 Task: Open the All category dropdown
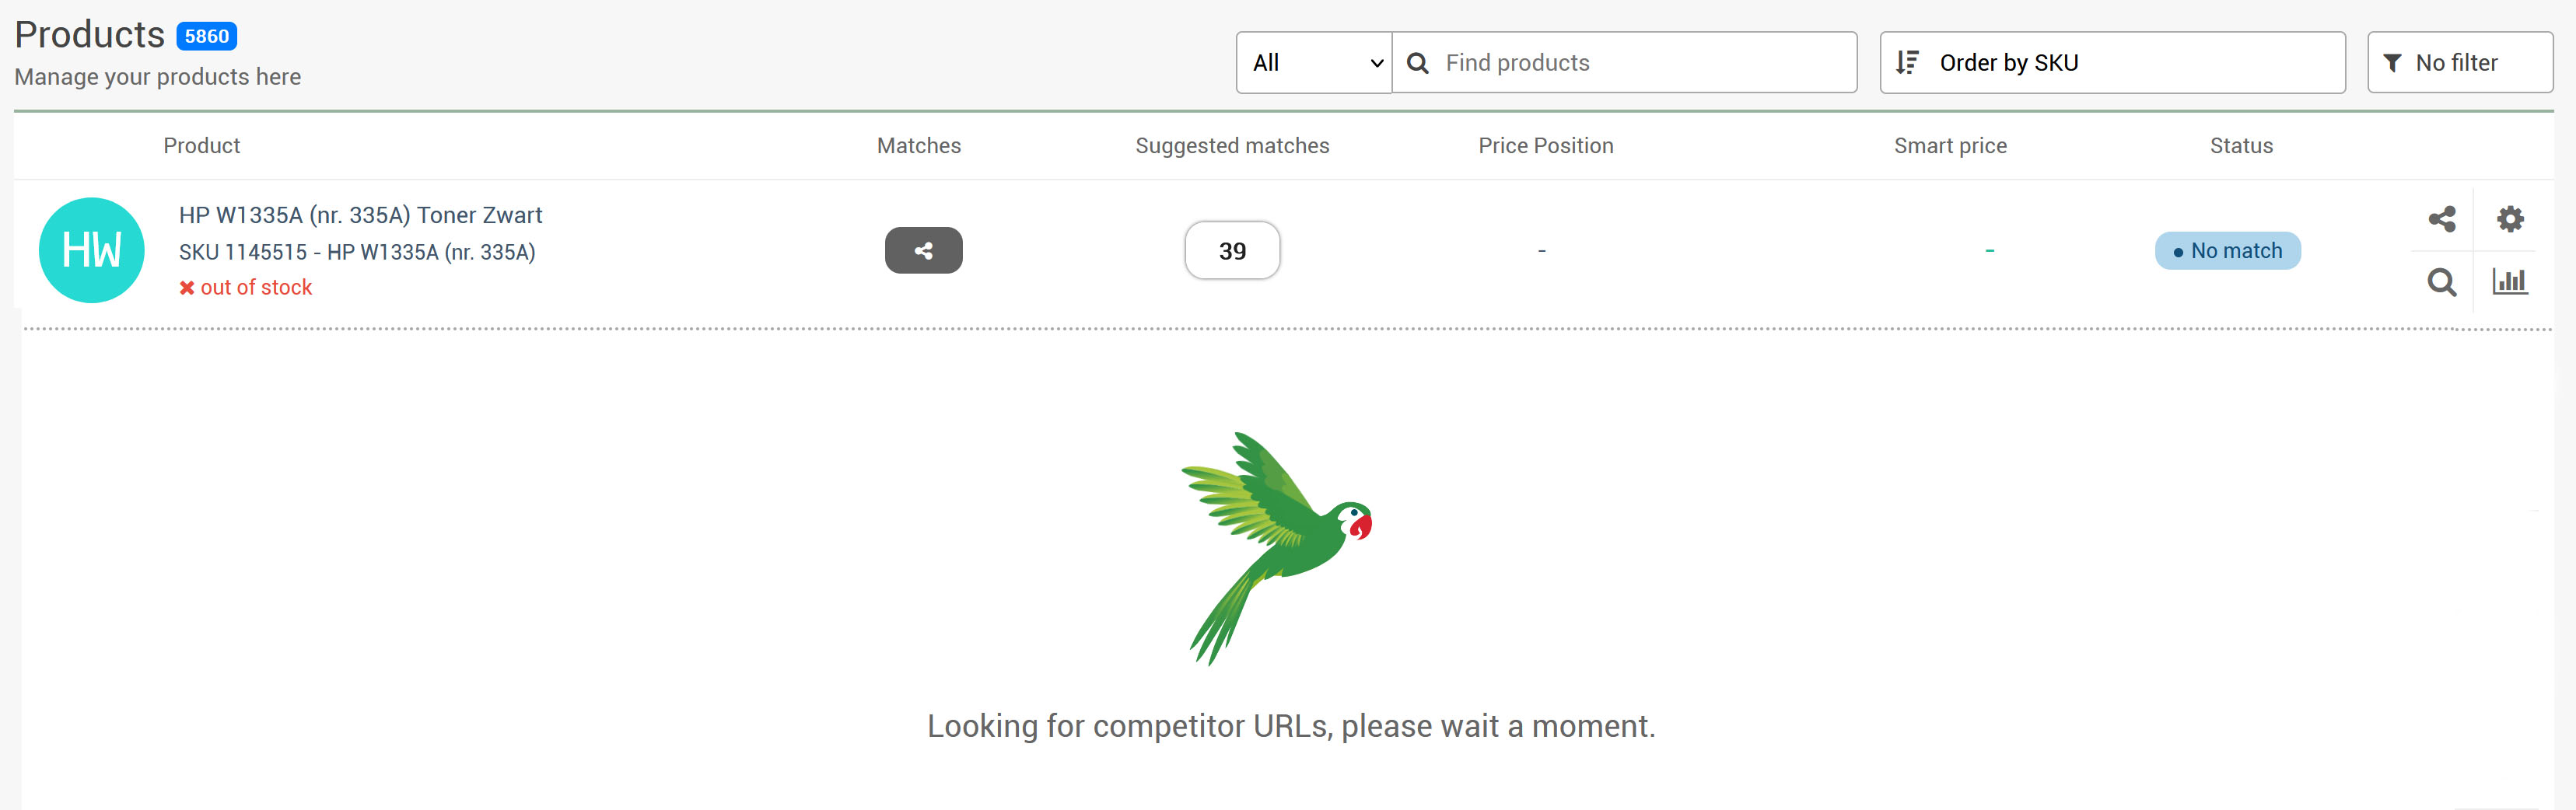[1313, 63]
